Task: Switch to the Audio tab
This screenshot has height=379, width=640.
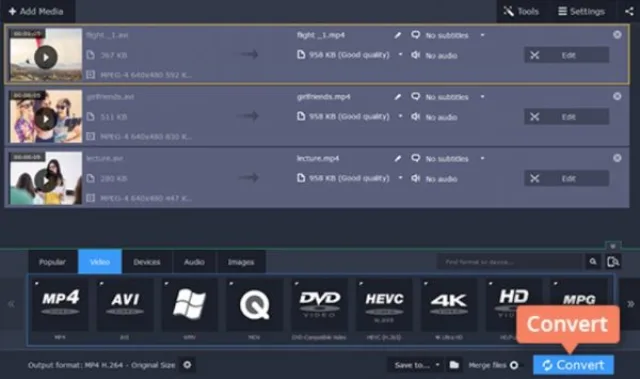Action: [x=194, y=262]
